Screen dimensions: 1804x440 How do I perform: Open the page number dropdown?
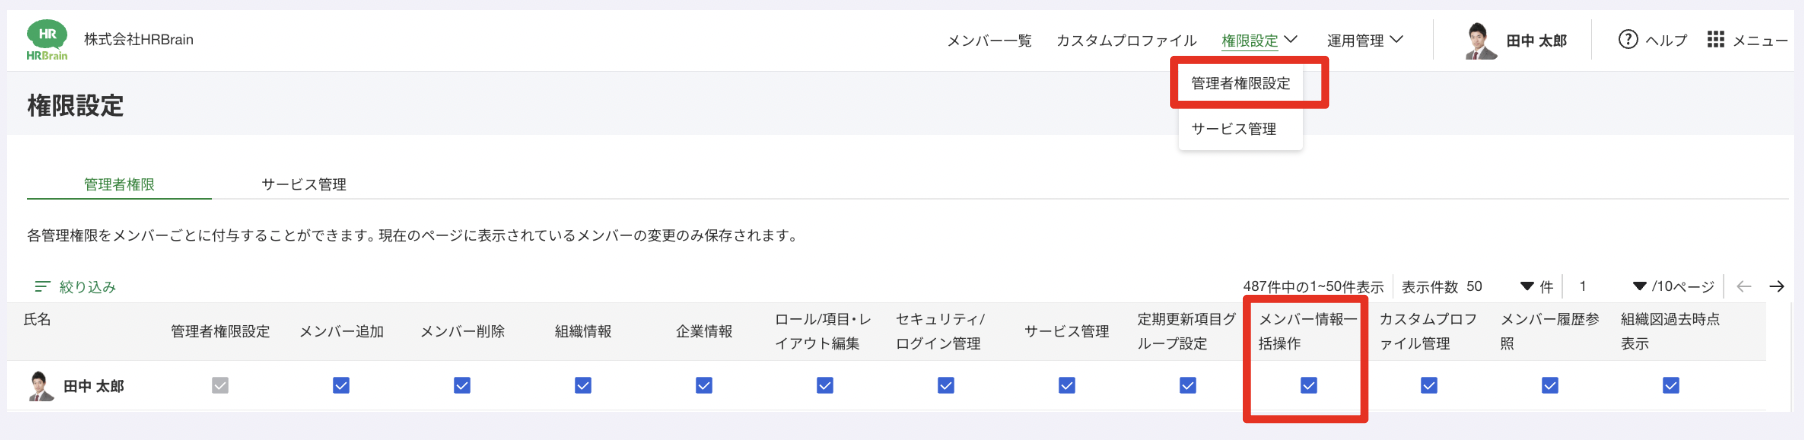[x=1639, y=287]
